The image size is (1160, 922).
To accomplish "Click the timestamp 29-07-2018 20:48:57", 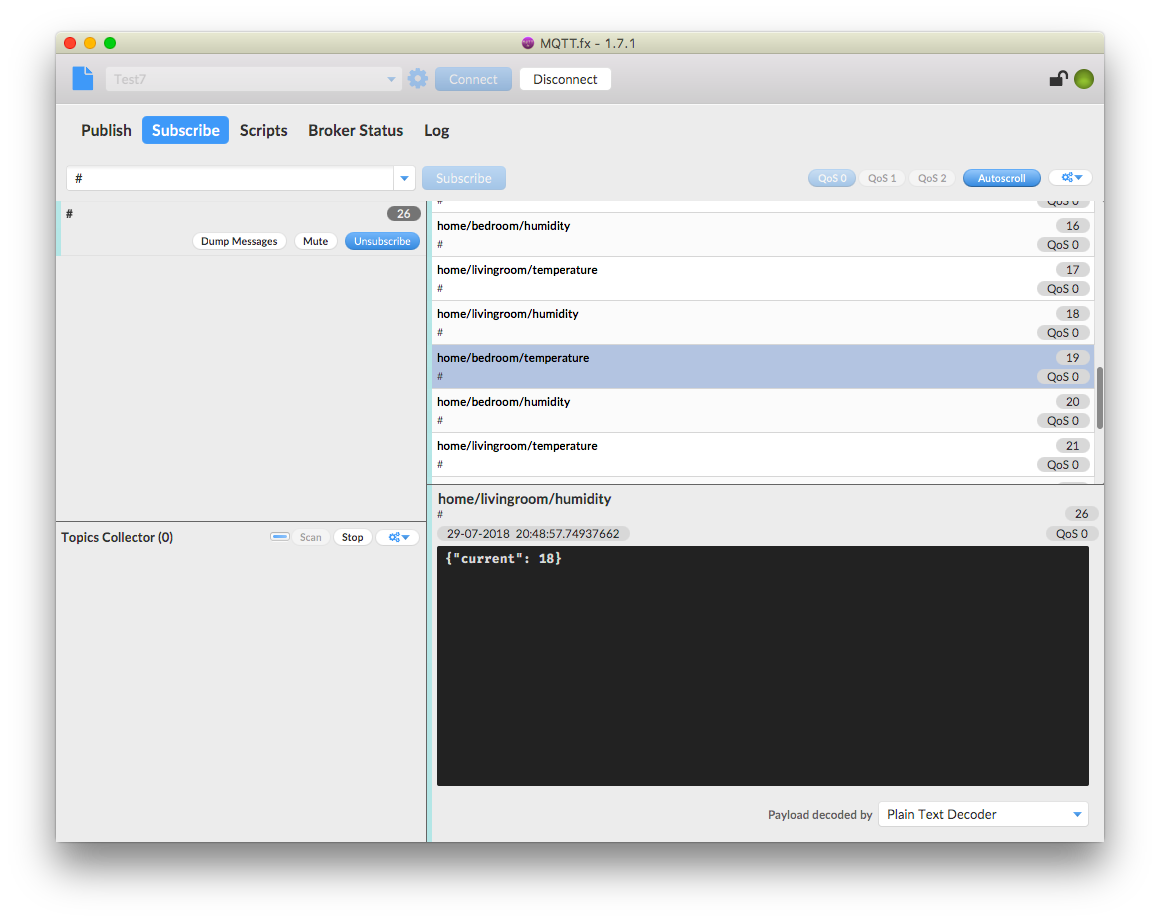I will 533,534.
